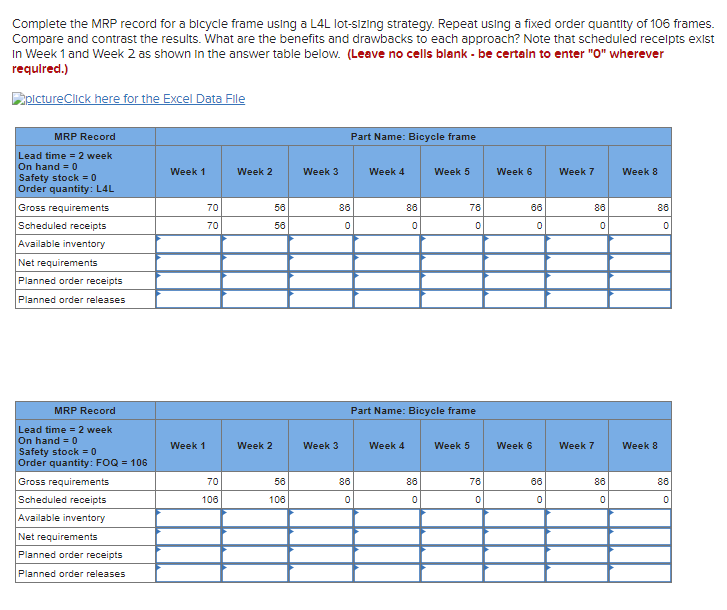This screenshot has width=727, height=610.
Task: Click 'Part Name: Bicycle frame' header of first table
Action: 413,137
